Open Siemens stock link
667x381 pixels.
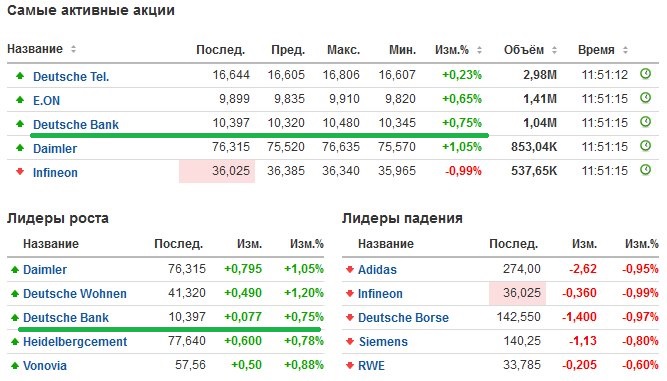pyautogui.click(x=383, y=341)
